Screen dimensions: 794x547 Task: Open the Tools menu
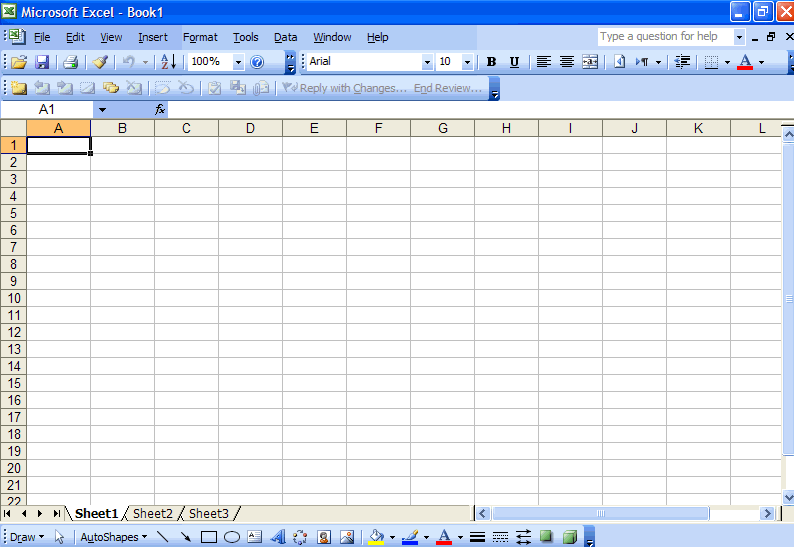pos(246,37)
